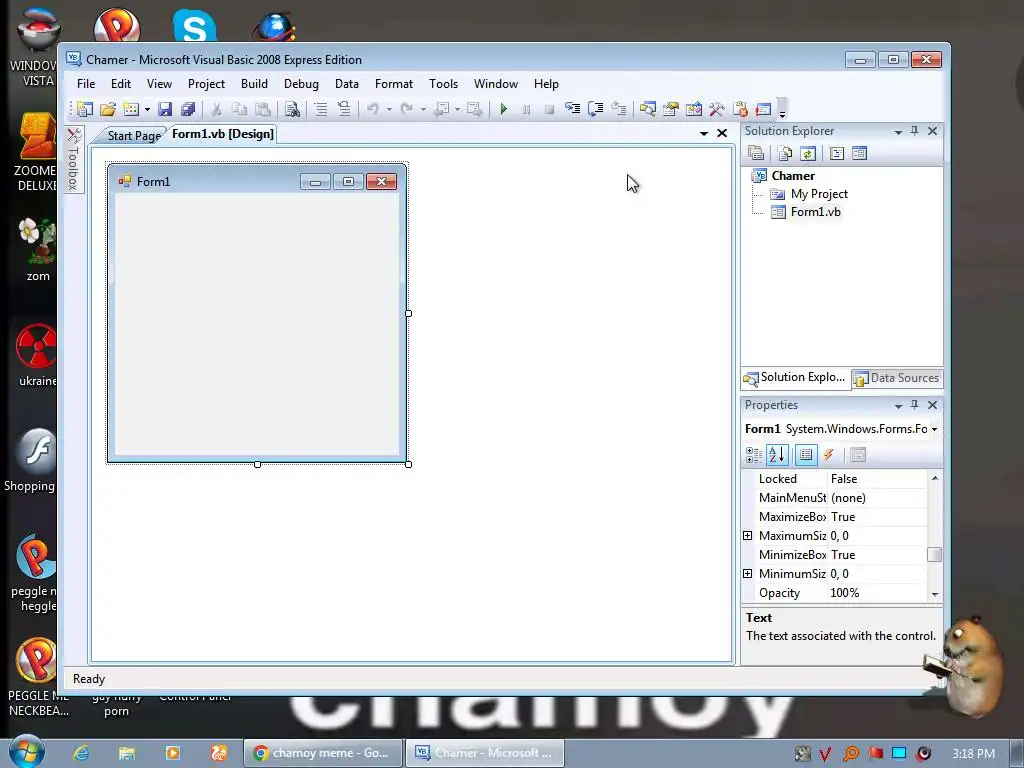
Task: Open the Properties Window toolbar icon
Action: point(671,109)
